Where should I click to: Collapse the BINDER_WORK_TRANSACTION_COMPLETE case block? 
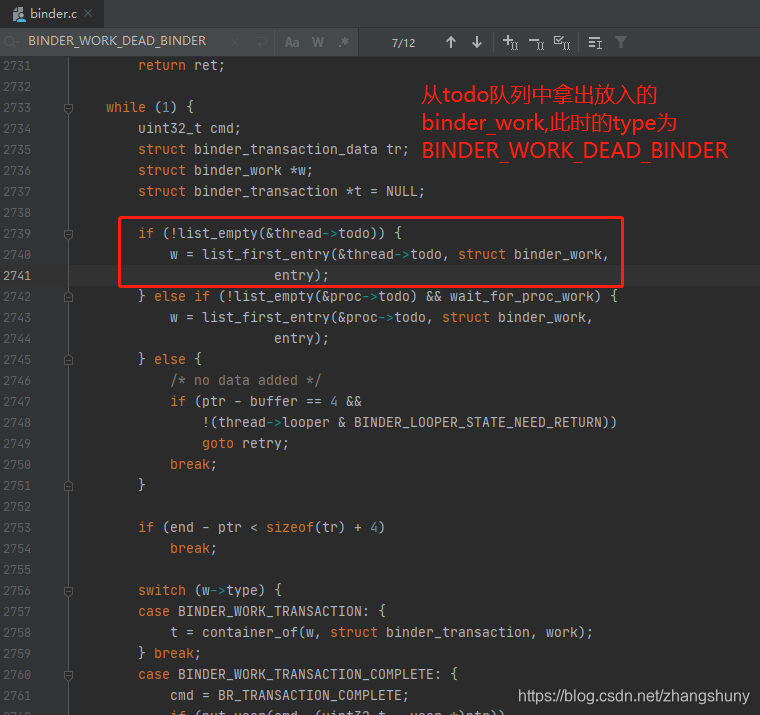pos(68,675)
